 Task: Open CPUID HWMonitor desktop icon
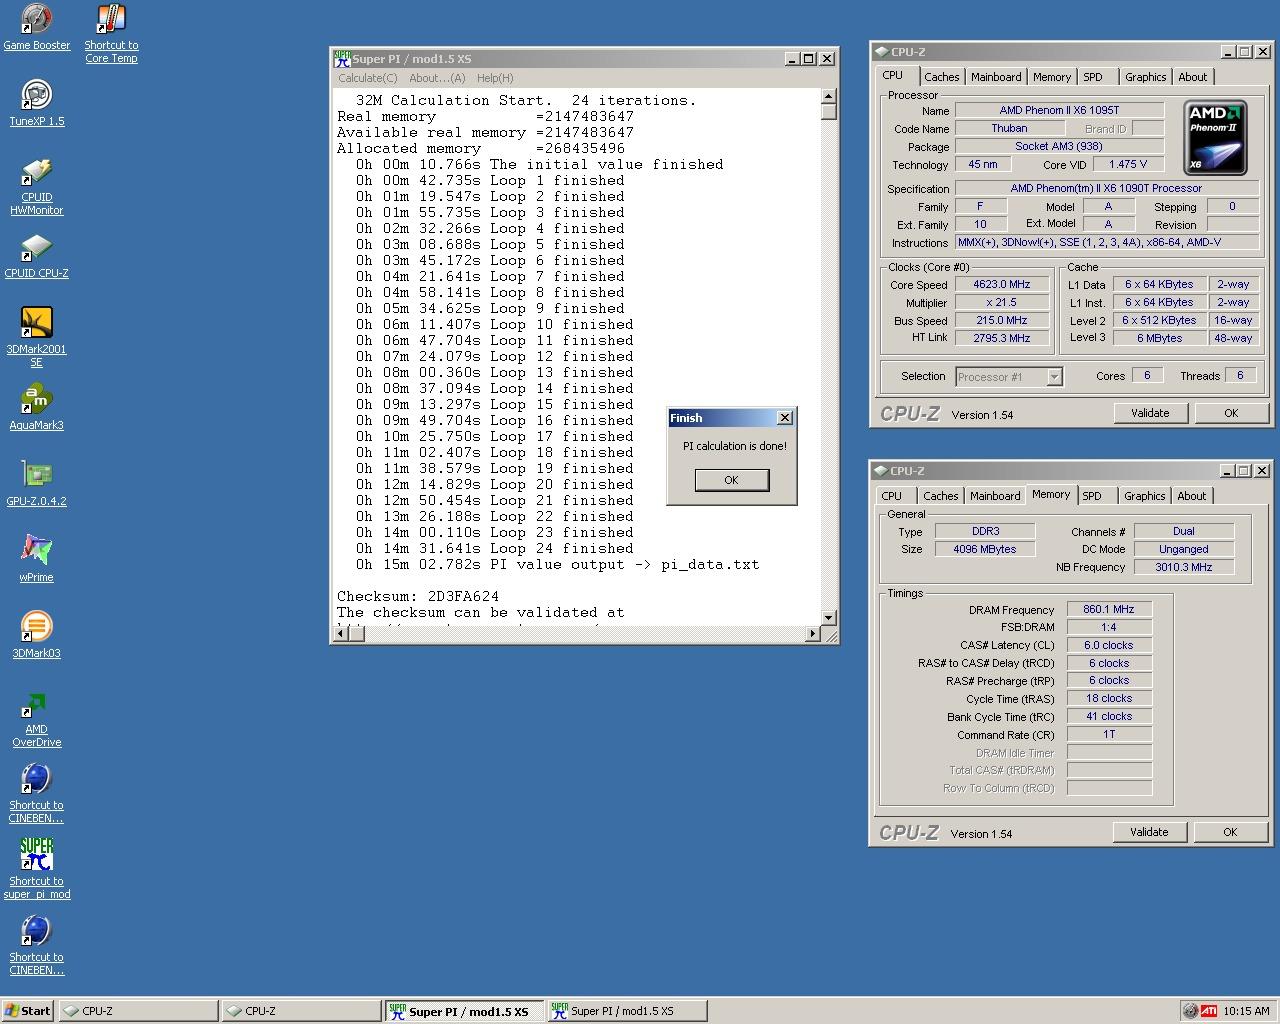pos(37,186)
